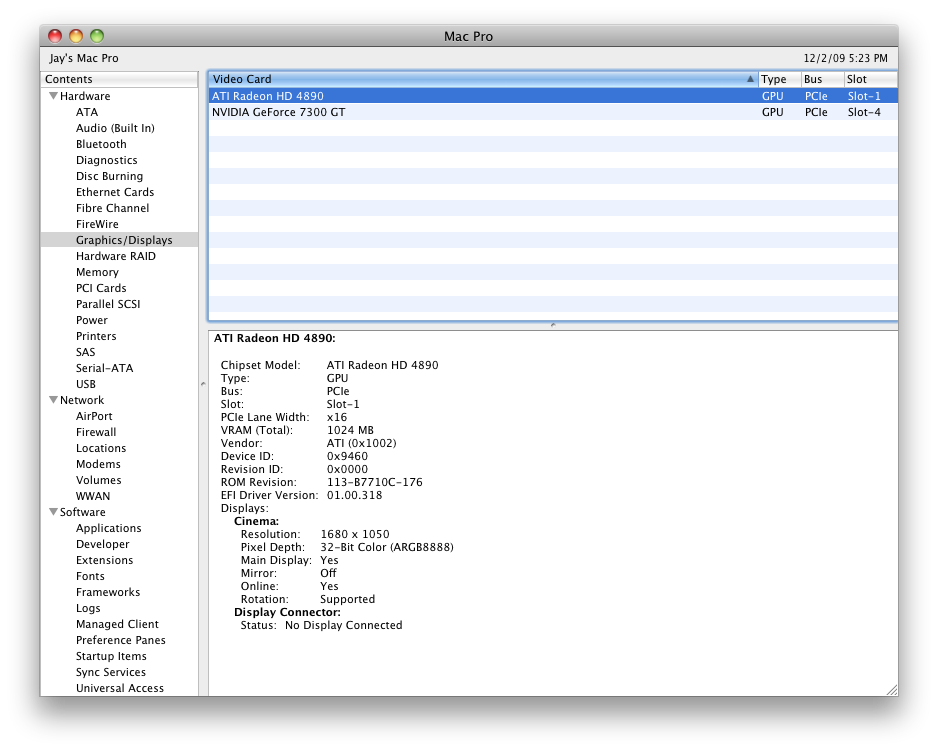Select Startup Items entry
This screenshot has width=938, height=751.
(111, 656)
